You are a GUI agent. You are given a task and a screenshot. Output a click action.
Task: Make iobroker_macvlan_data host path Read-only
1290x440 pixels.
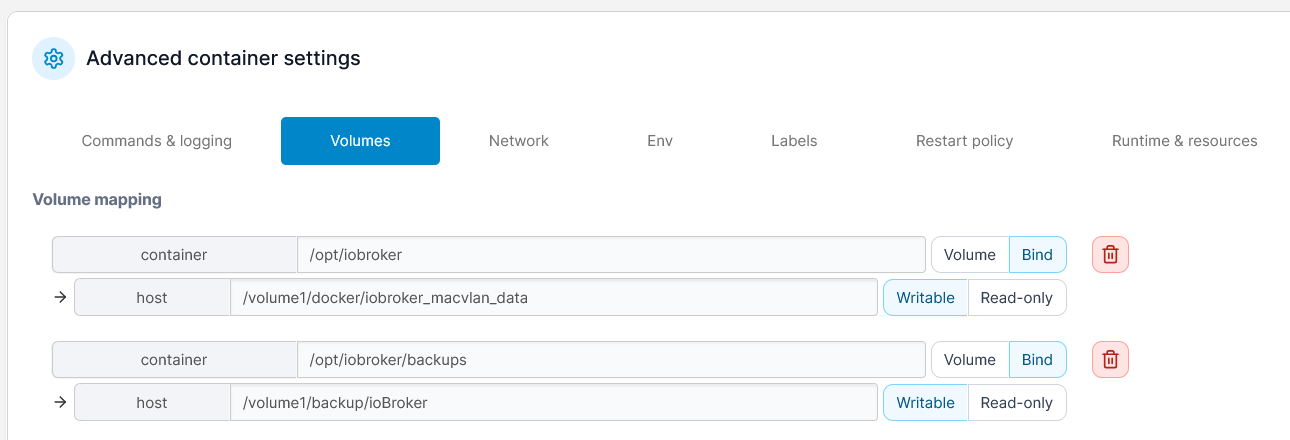coord(1016,298)
